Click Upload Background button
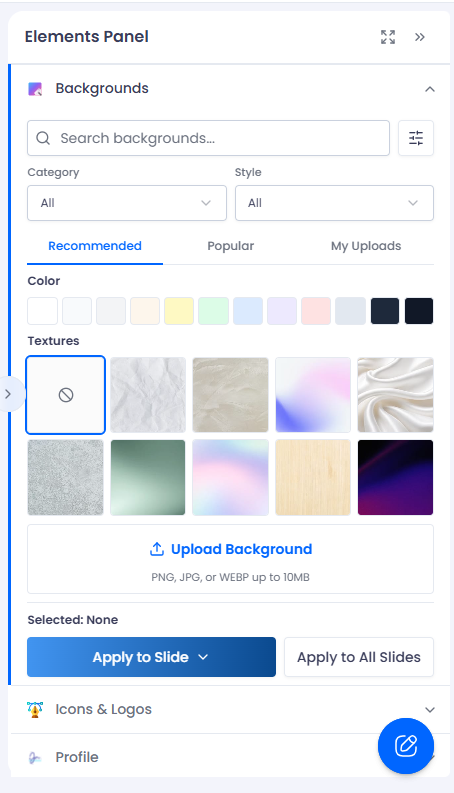Screen dimensions: 454x793 pyautogui.click(x=231, y=559)
